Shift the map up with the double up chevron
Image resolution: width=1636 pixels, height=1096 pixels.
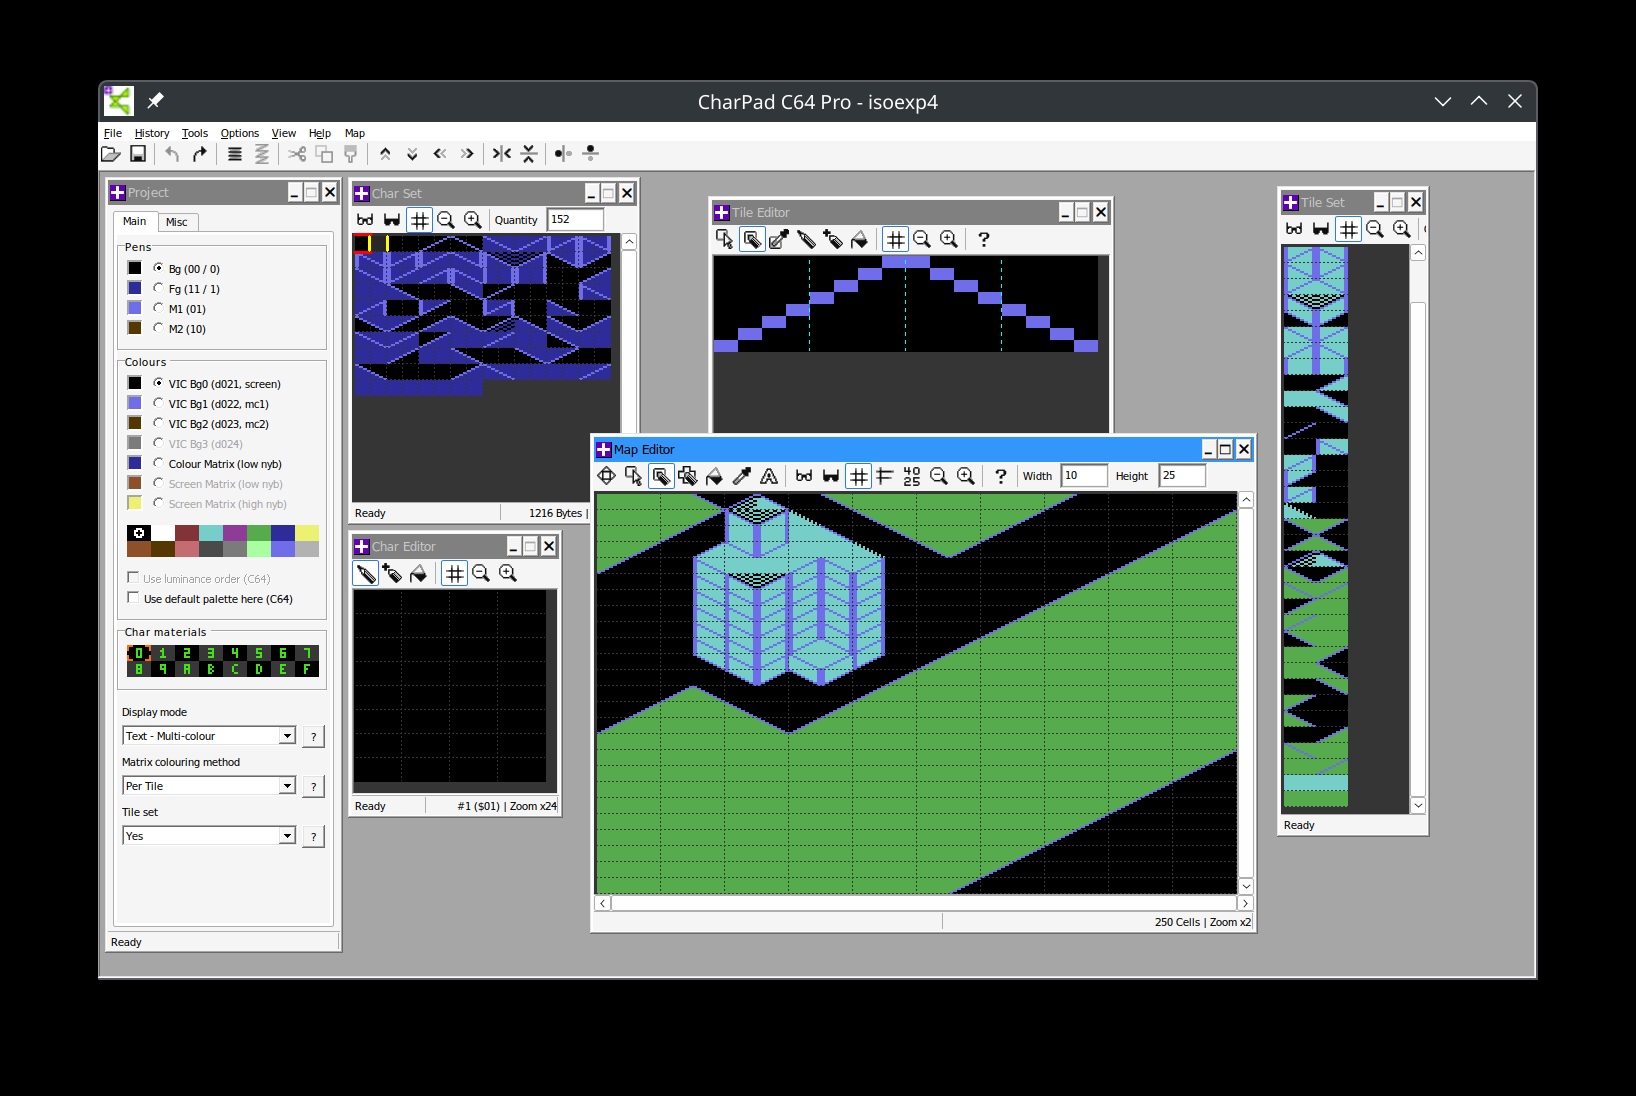click(x=385, y=154)
